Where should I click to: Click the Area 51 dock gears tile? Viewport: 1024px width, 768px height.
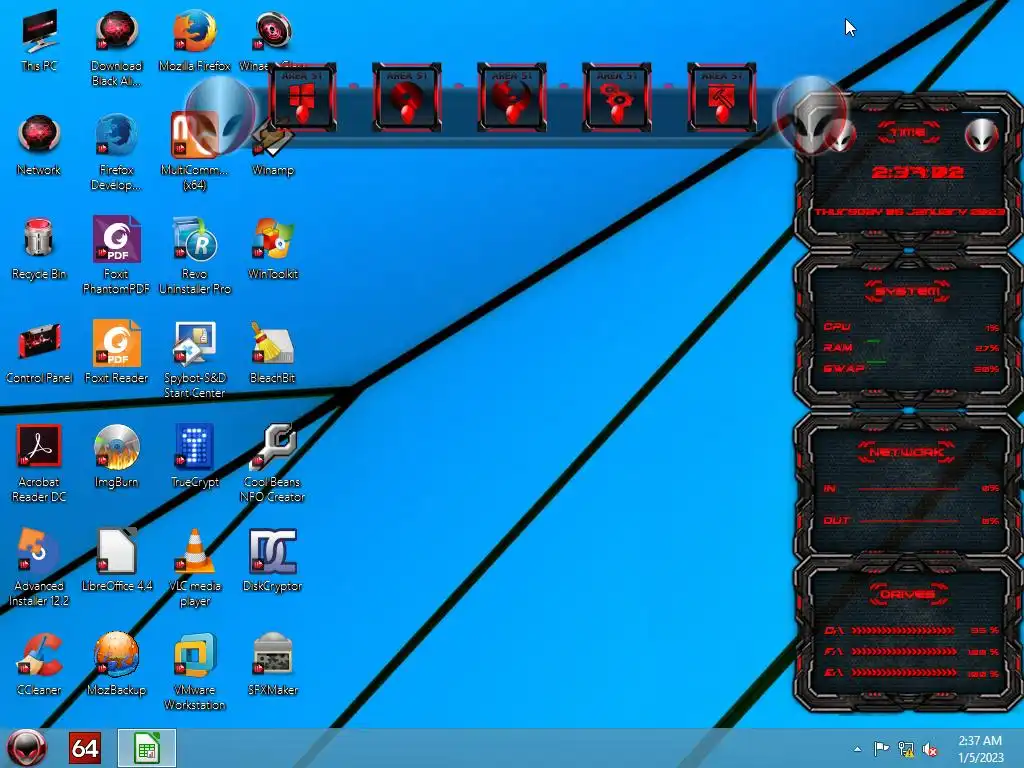(x=616, y=98)
